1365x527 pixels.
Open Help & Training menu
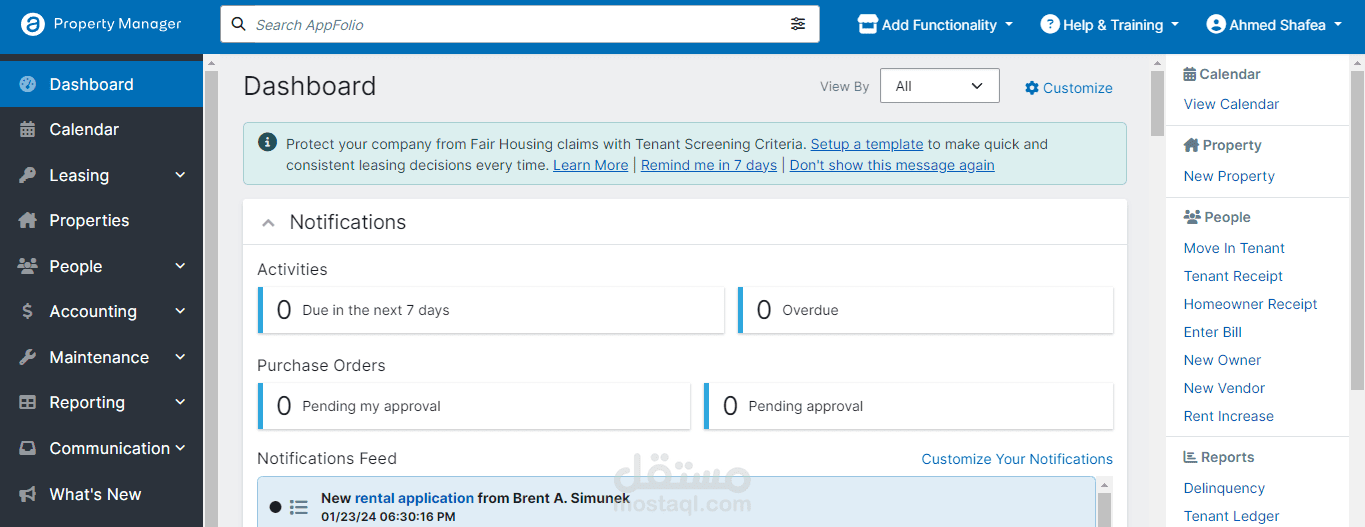coord(1110,24)
